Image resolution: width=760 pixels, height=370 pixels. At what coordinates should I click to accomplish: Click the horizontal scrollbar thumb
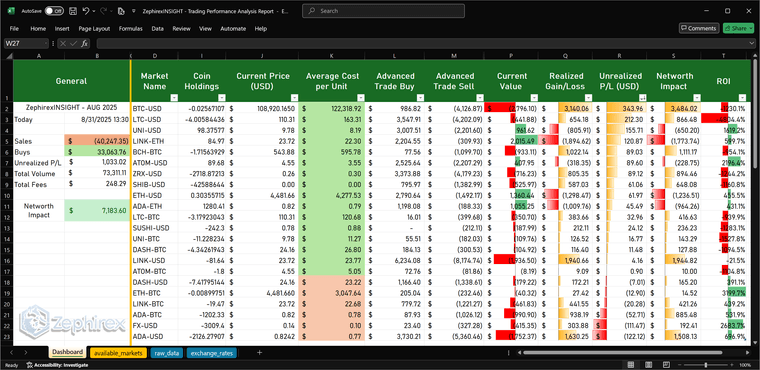[622, 353]
